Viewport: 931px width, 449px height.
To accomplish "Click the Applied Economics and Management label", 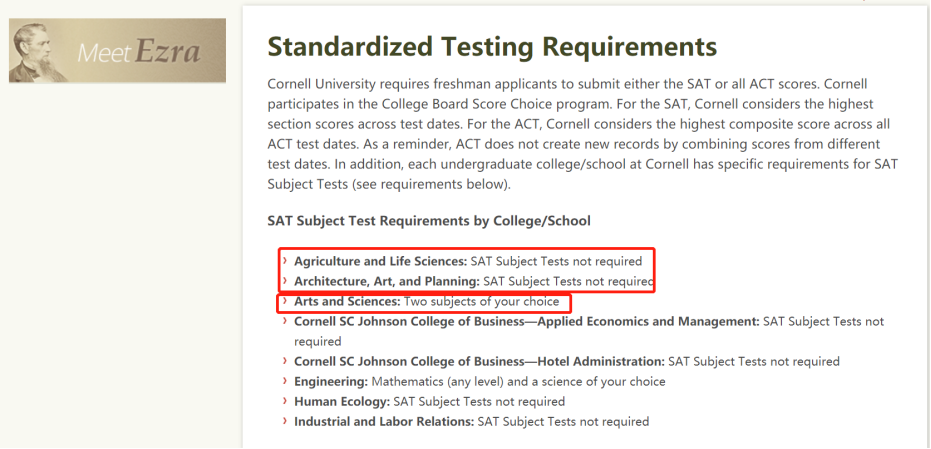I will [x=527, y=321].
